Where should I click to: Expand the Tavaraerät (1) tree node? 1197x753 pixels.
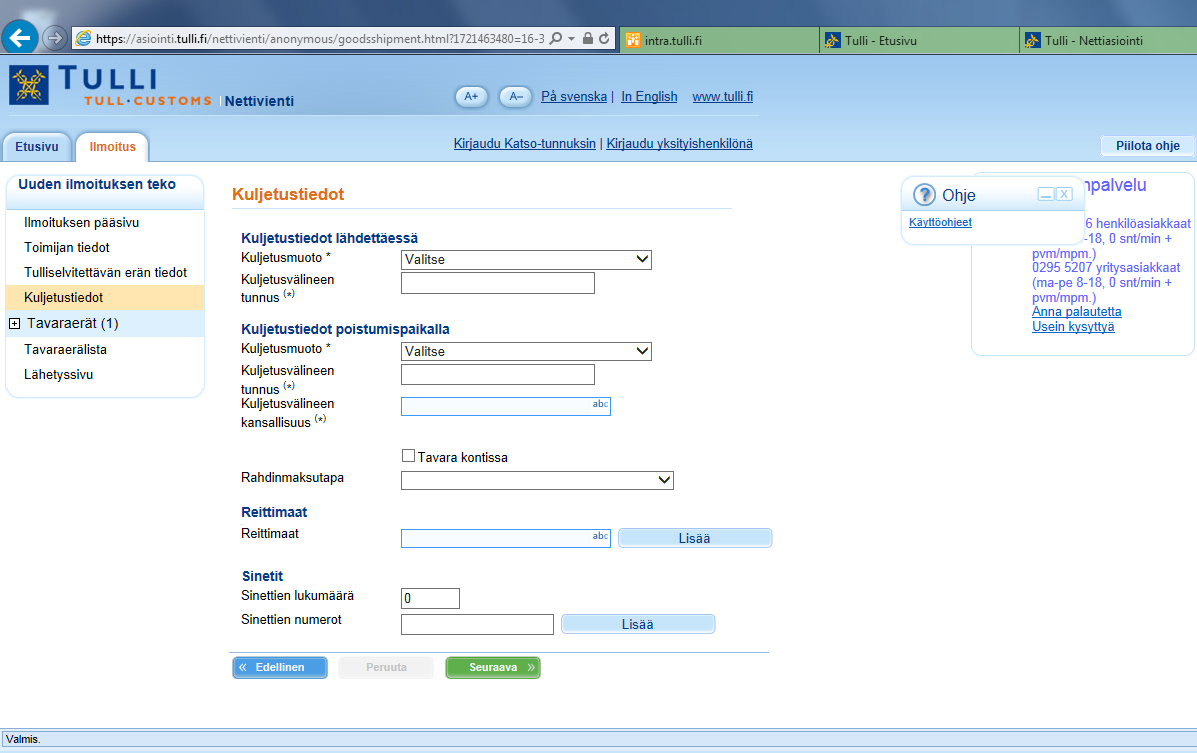(14, 324)
